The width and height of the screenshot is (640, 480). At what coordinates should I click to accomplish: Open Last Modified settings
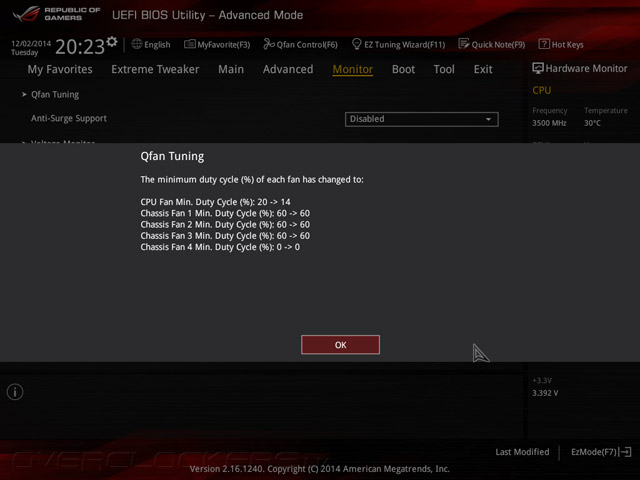522,452
